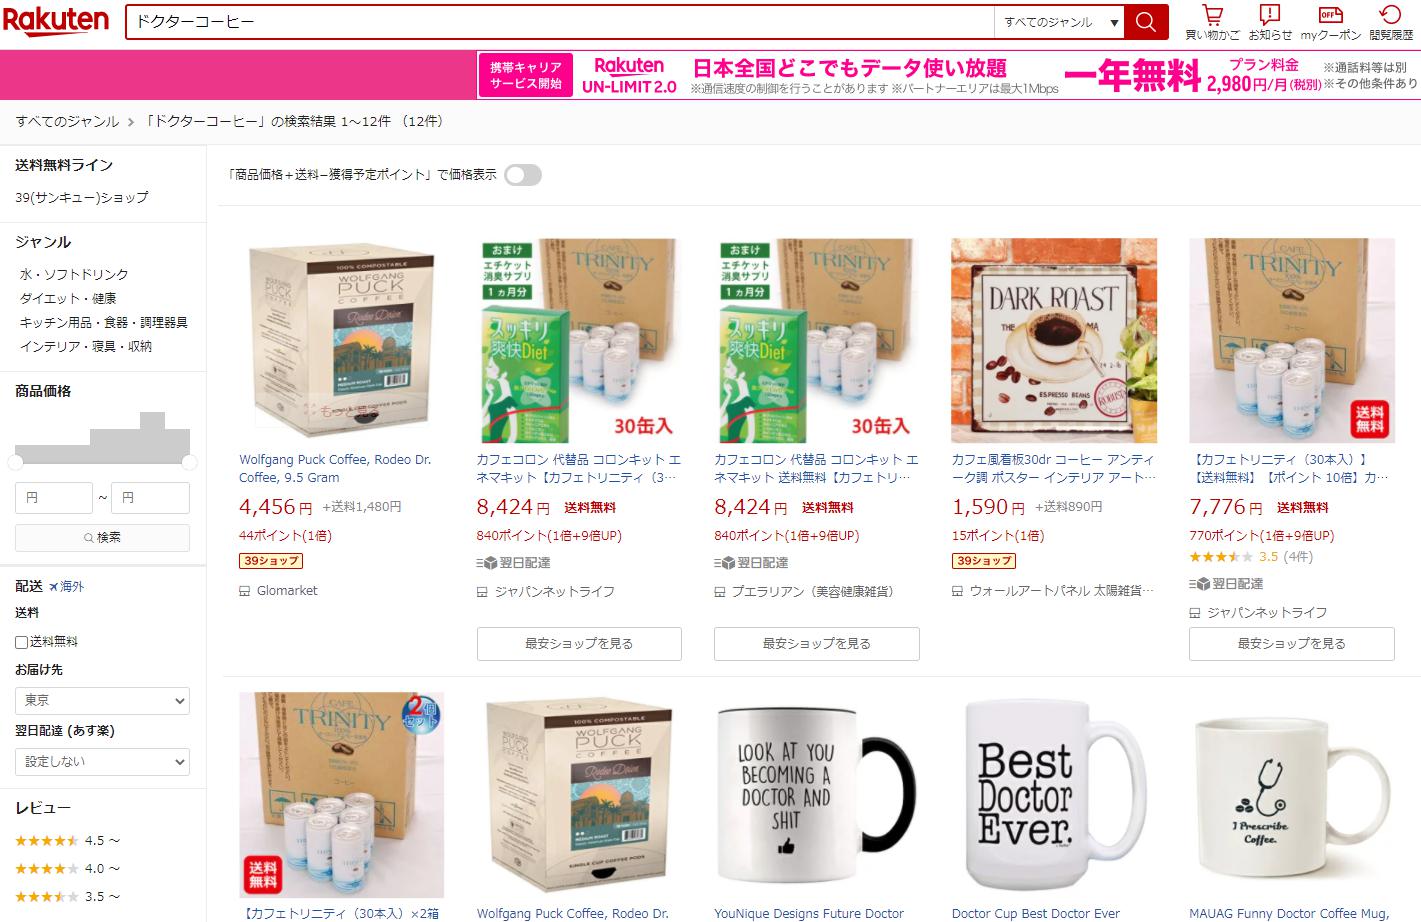Open the 設定しない next-day delivery dropdown
The height and width of the screenshot is (922, 1421).
[102, 761]
